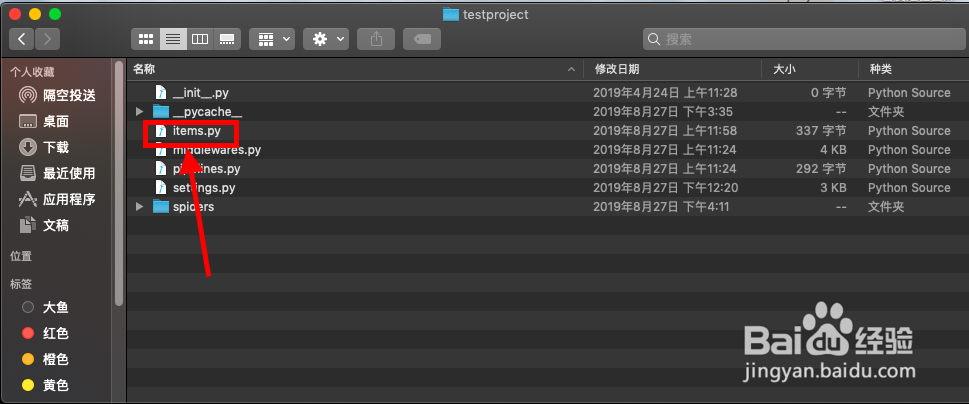Switch to icon view mode
Screen dimensions: 969x404
(x=146, y=39)
